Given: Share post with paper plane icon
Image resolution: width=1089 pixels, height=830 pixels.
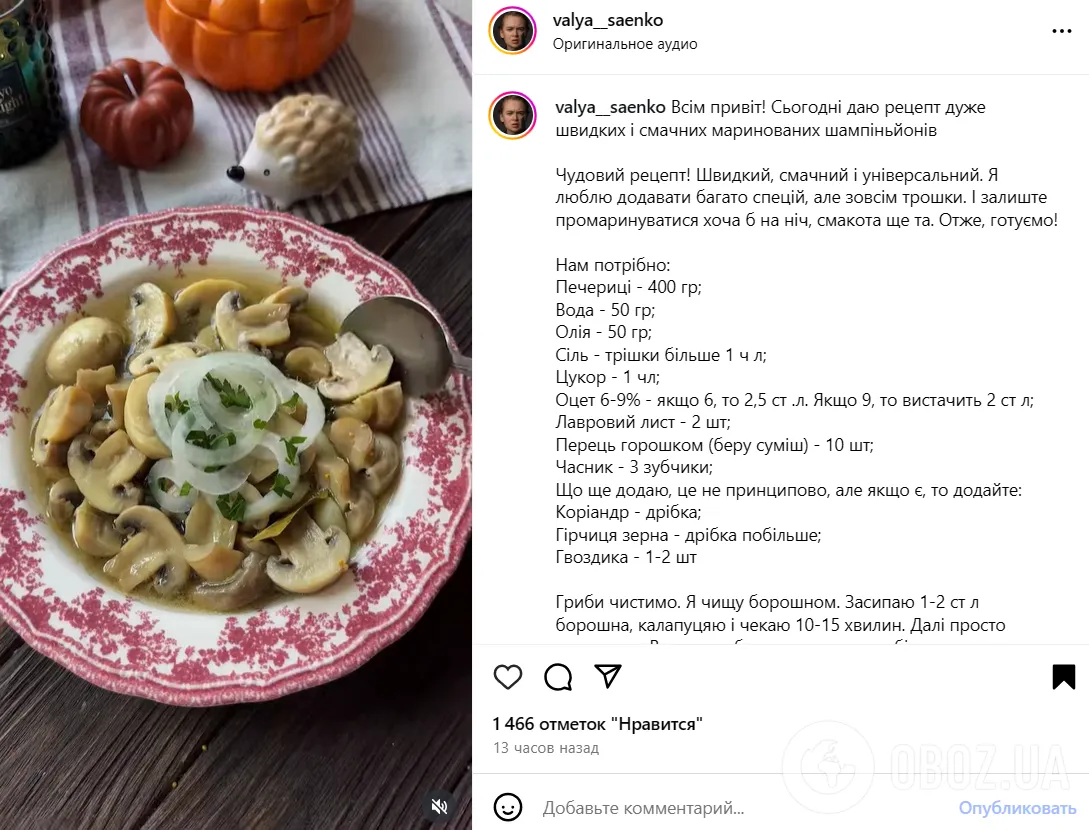Looking at the screenshot, I should (x=608, y=676).
